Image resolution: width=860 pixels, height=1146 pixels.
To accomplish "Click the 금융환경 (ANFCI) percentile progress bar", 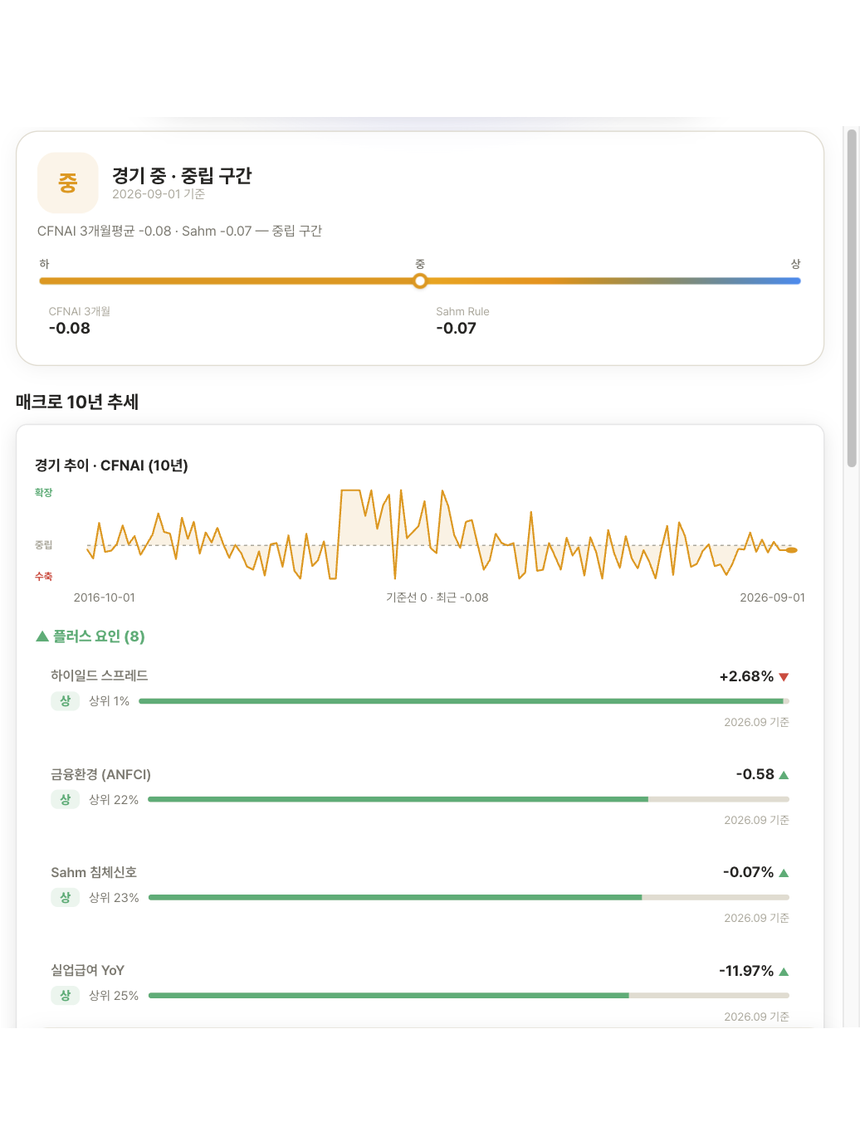I will click(468, 800).
